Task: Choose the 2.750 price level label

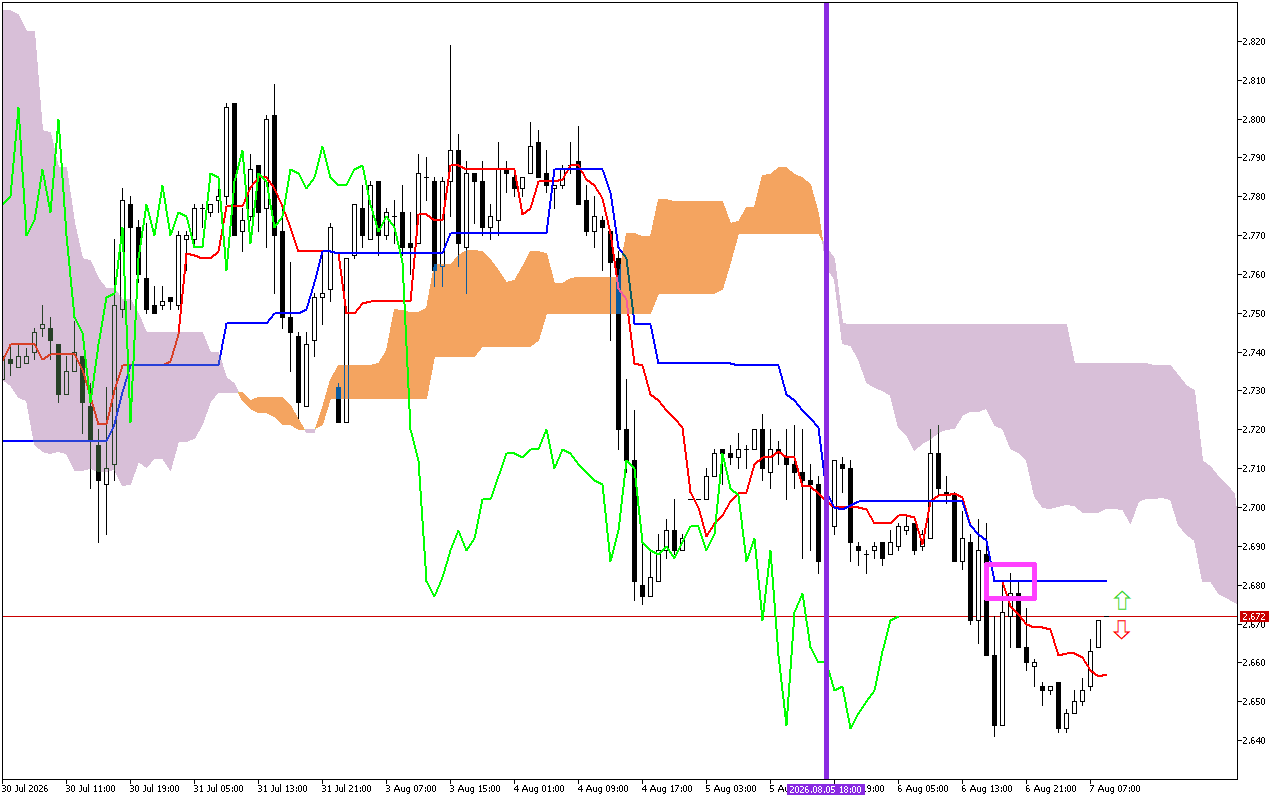Action: 1254,314
